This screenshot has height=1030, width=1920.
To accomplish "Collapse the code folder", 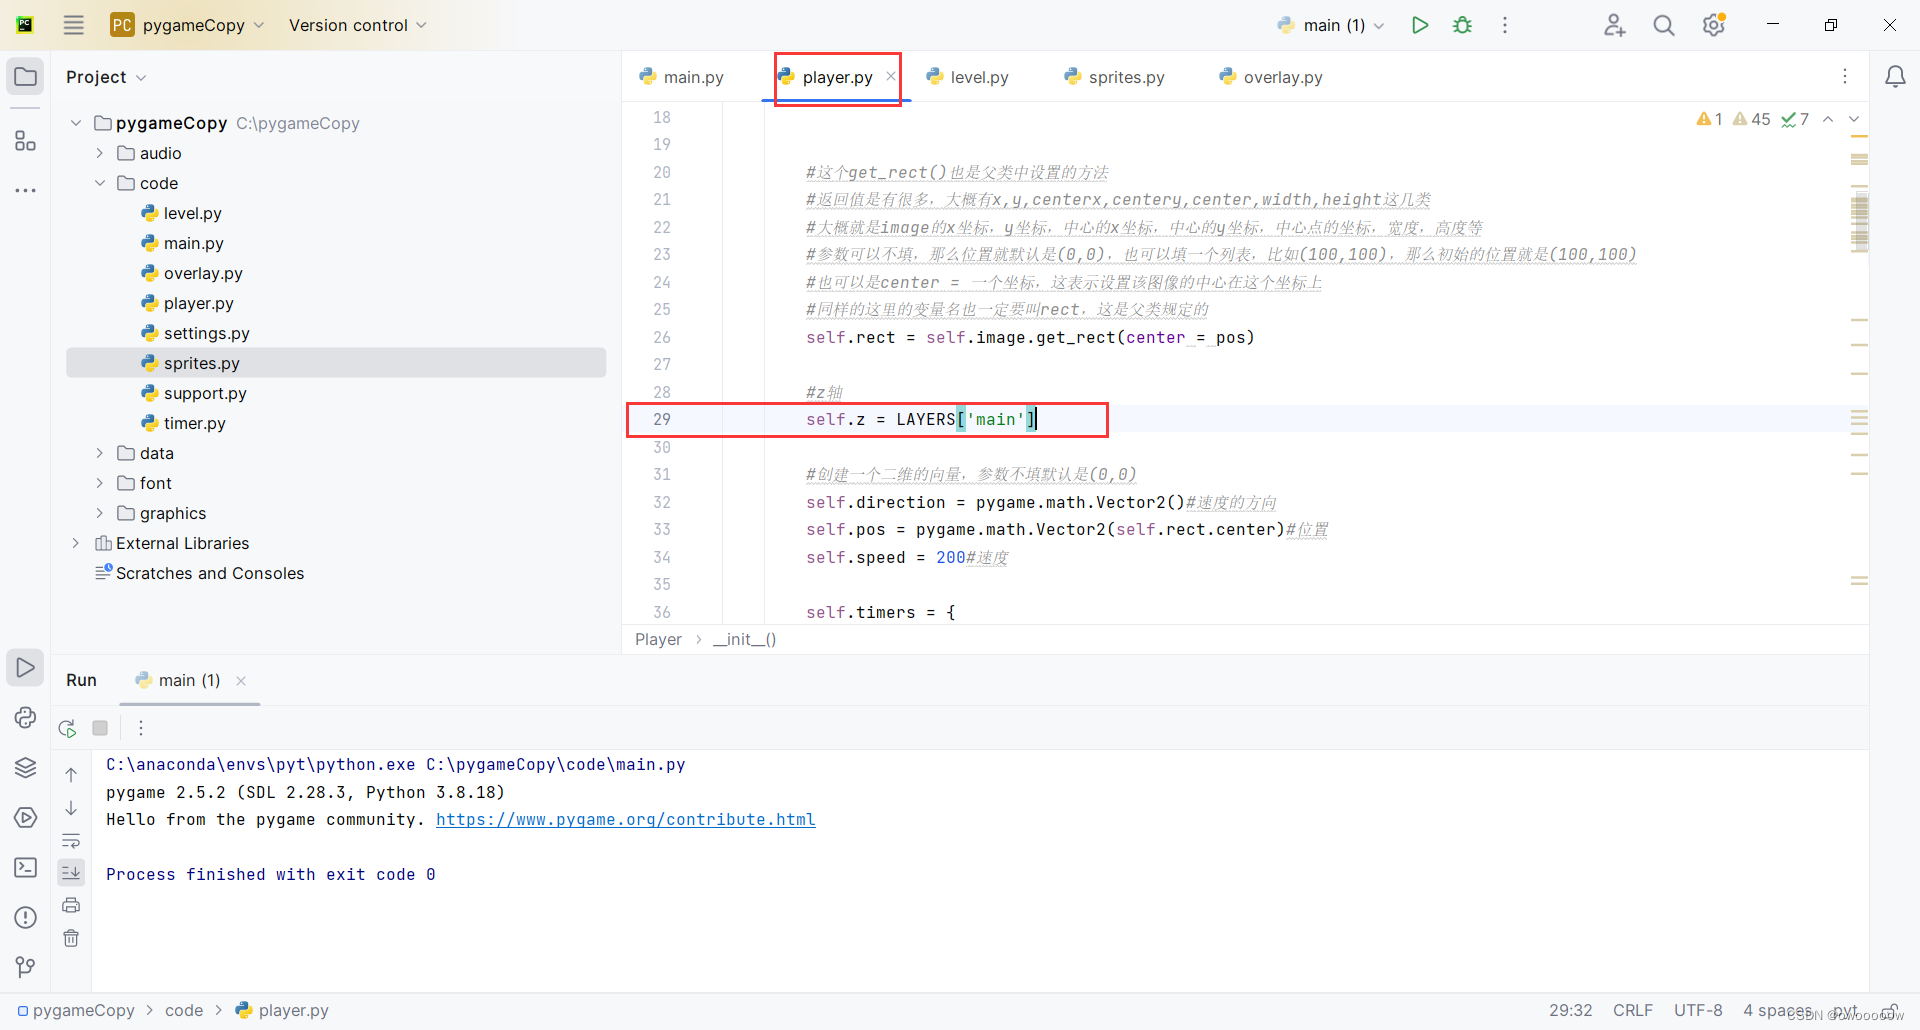I will [x=99, y=183].
